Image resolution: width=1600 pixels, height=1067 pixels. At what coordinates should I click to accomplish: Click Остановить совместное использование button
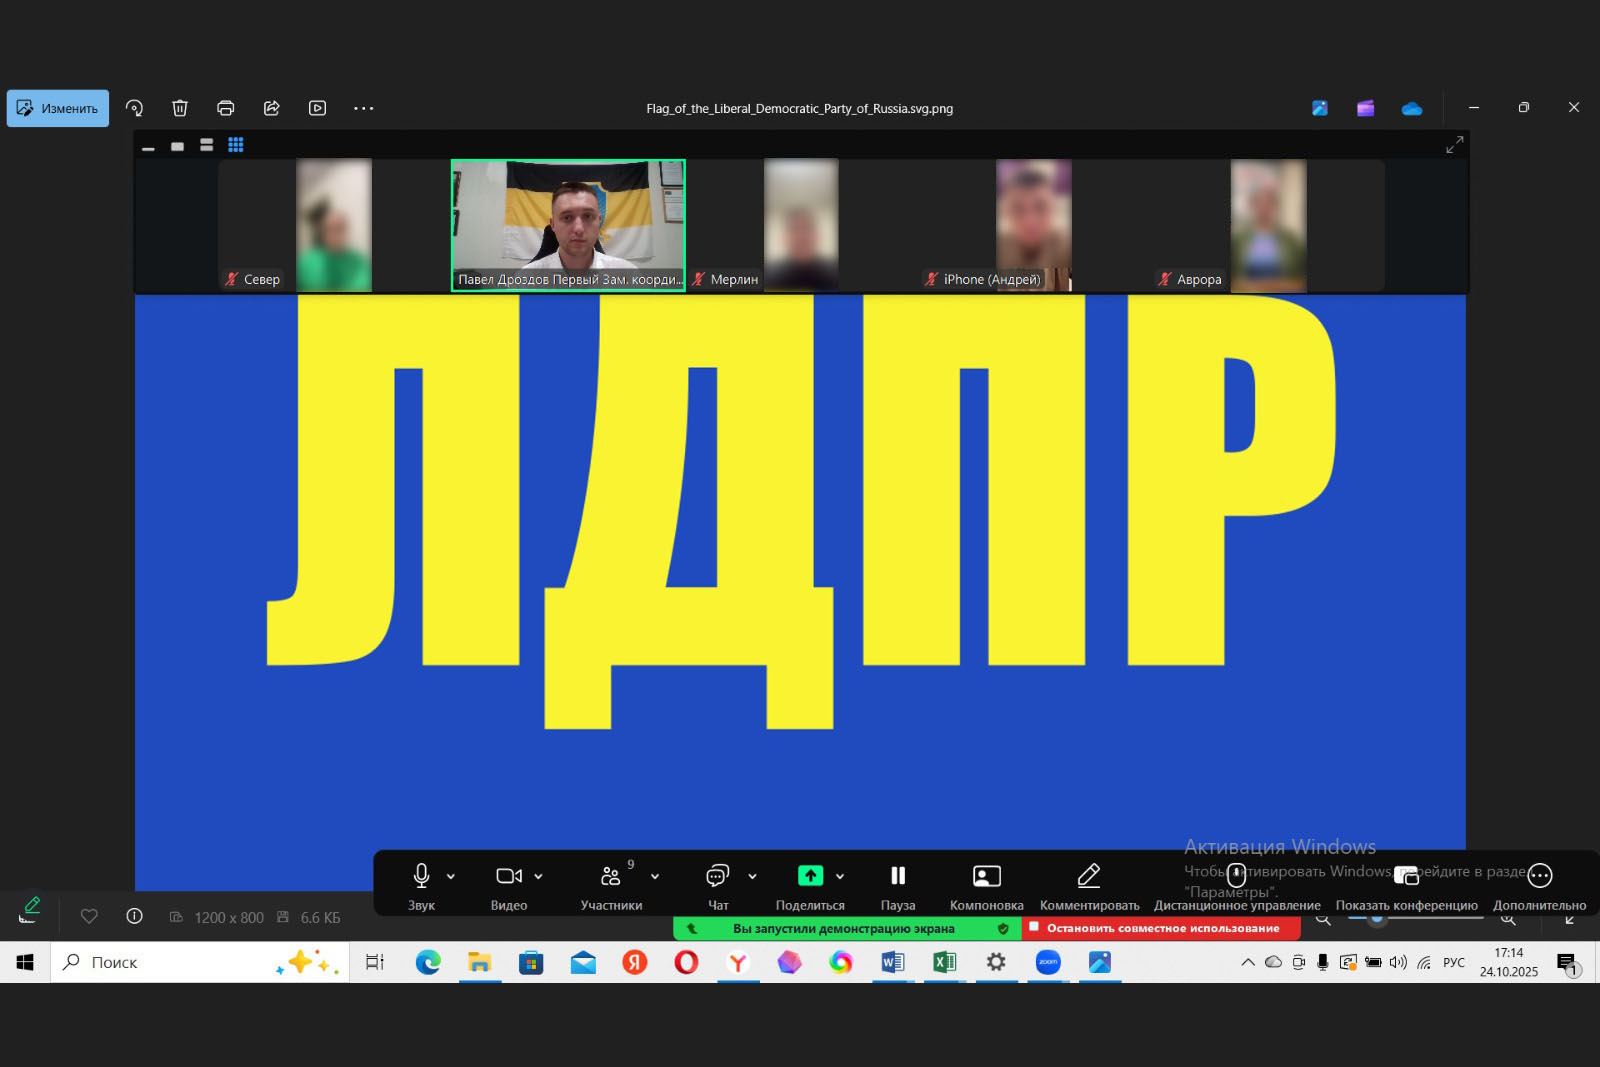[1161, 928]
